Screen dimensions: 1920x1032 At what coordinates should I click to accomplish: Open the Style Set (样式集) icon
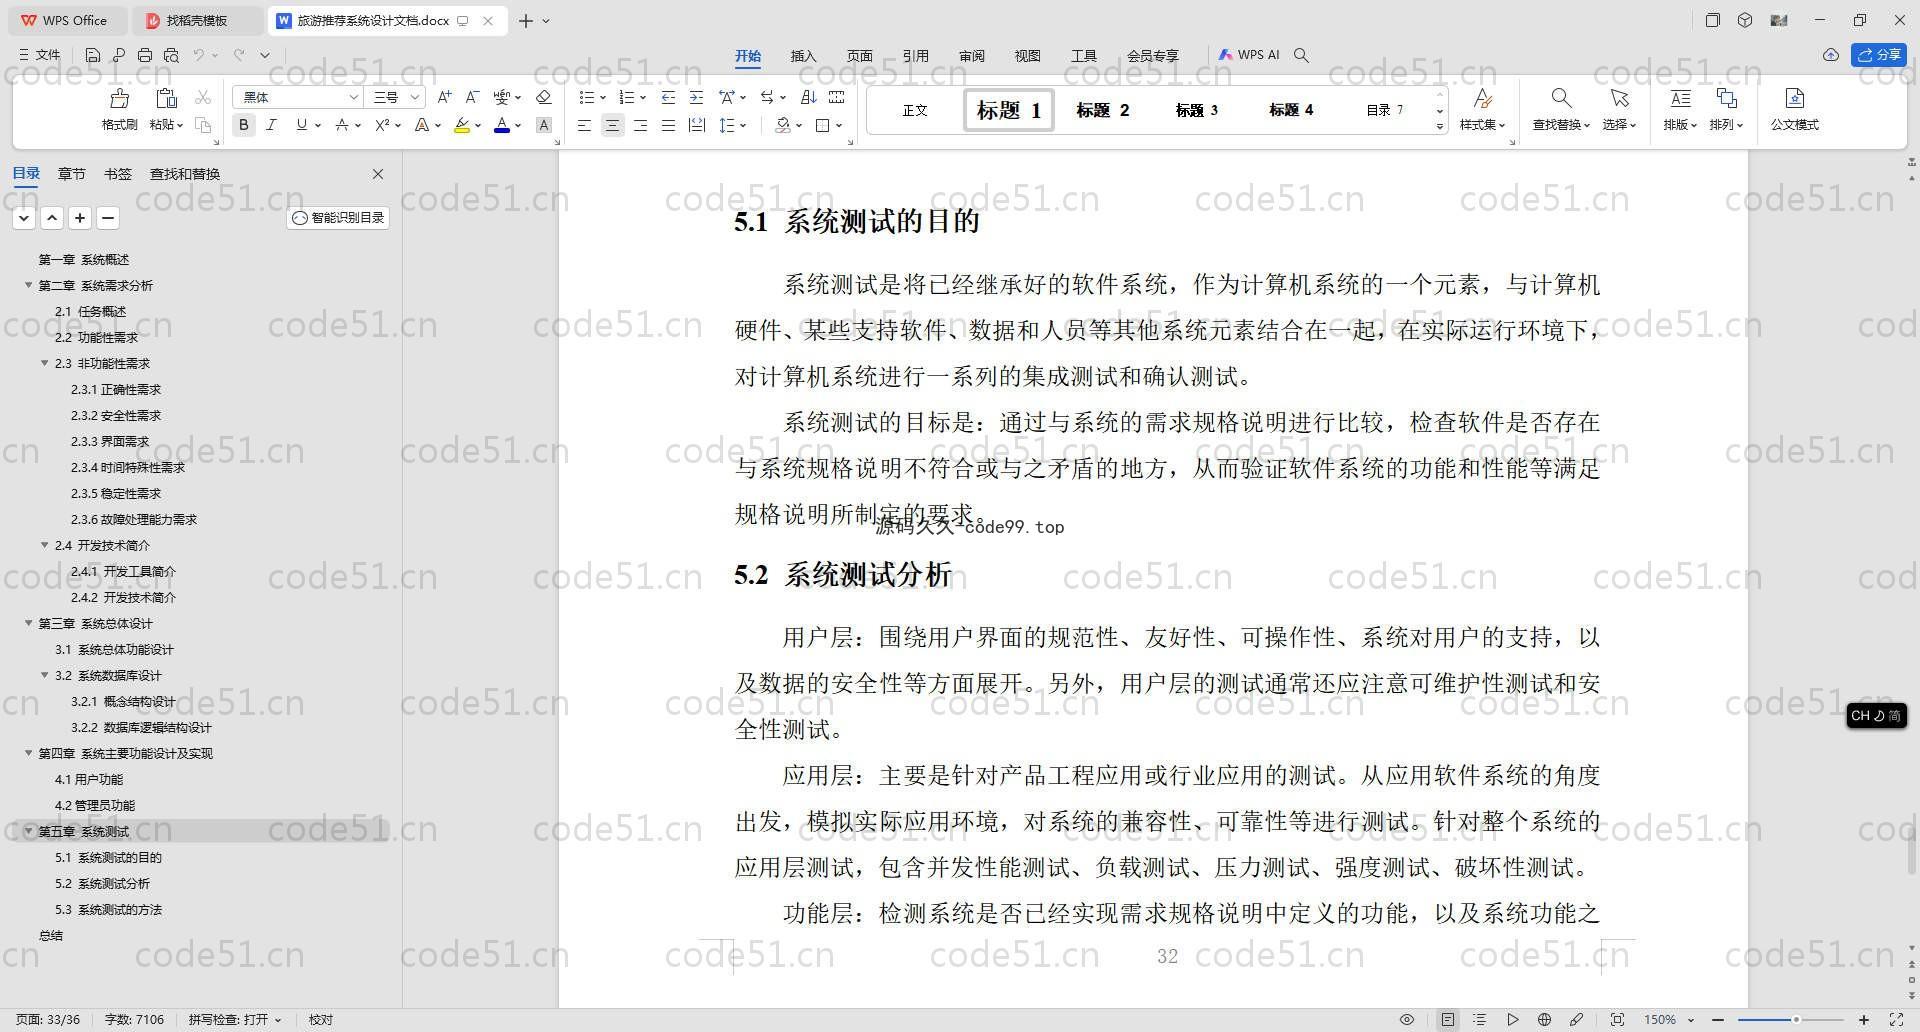pyautogui.click(x=1483, y=98)
